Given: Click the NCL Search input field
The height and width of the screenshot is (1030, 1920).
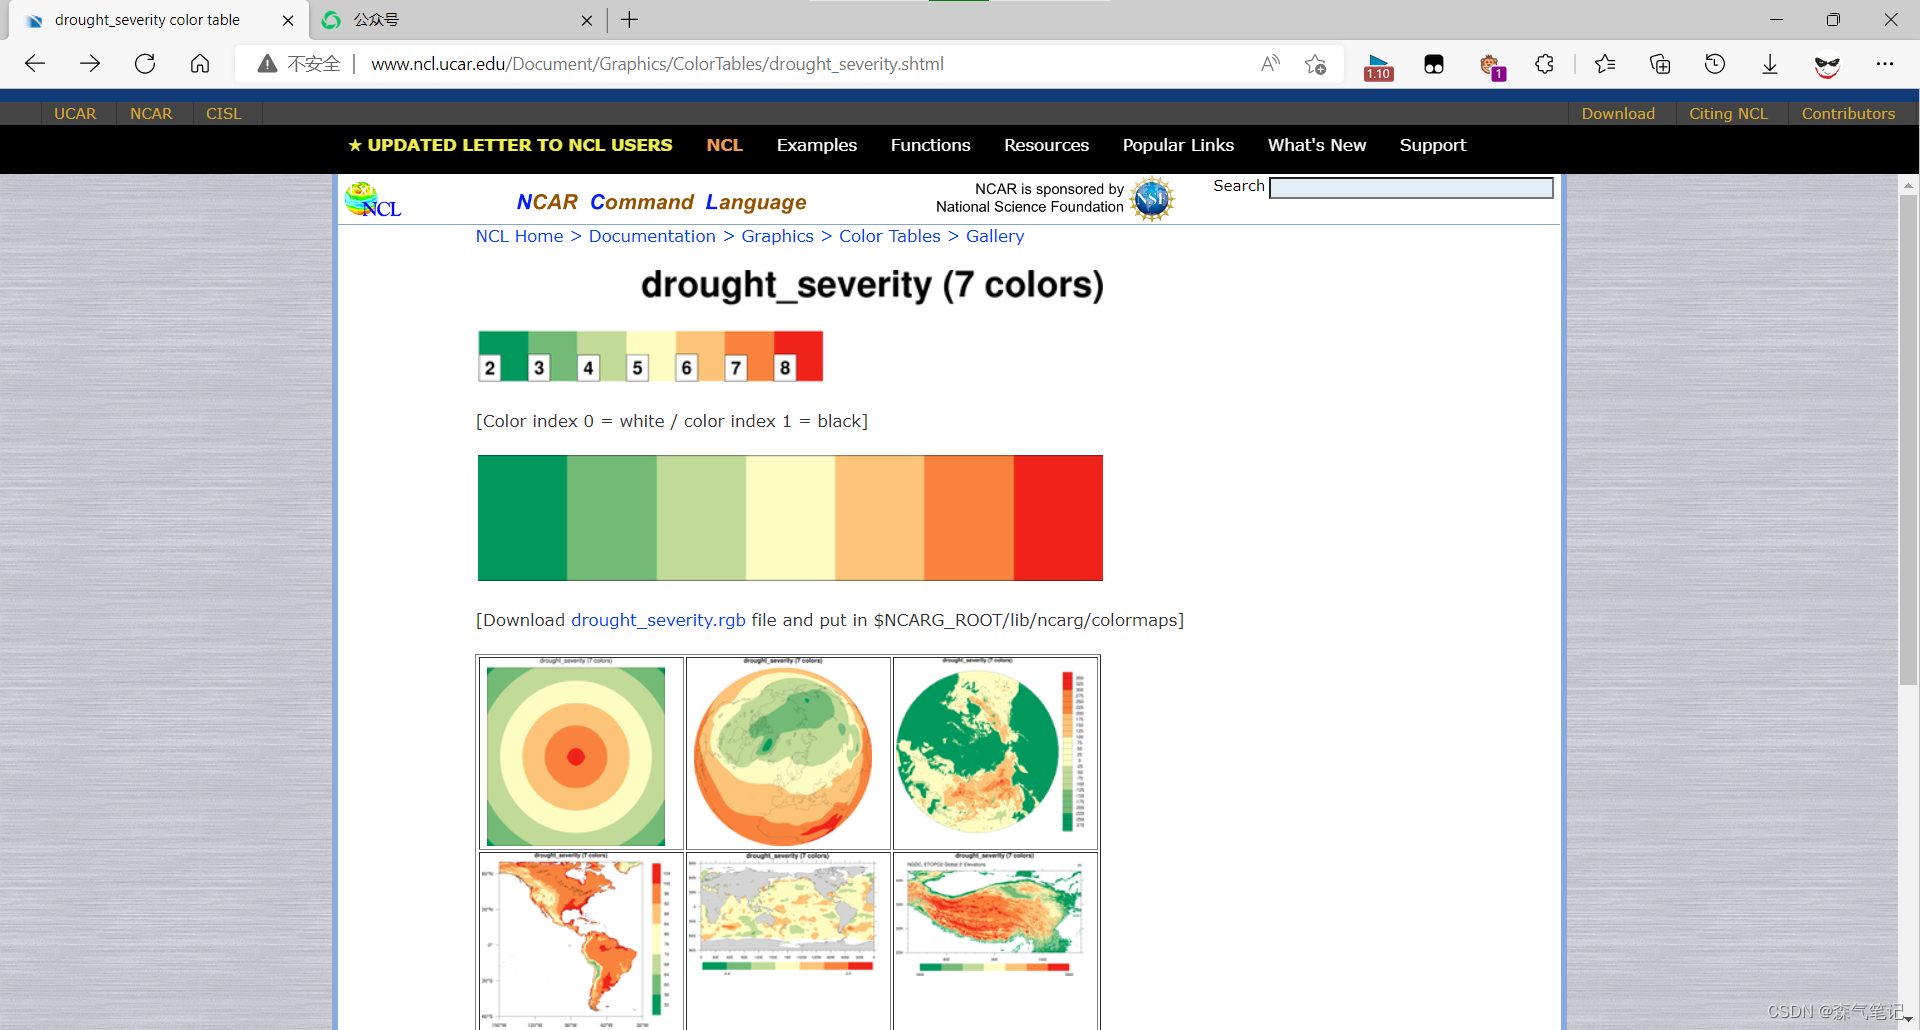Looking at the screenshot, I should pyautogui.click(x=1411, y=188).
